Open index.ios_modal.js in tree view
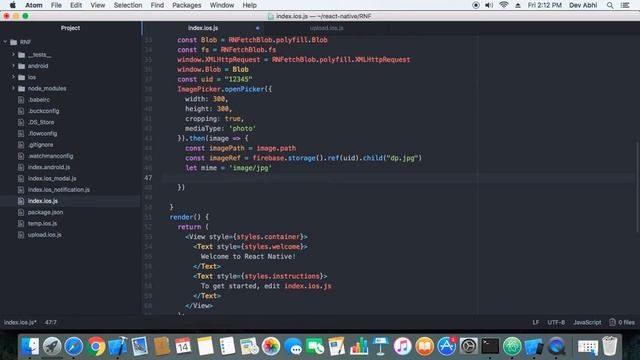The width and height of the screenshot is (640, 360). (x=52, y=178)
